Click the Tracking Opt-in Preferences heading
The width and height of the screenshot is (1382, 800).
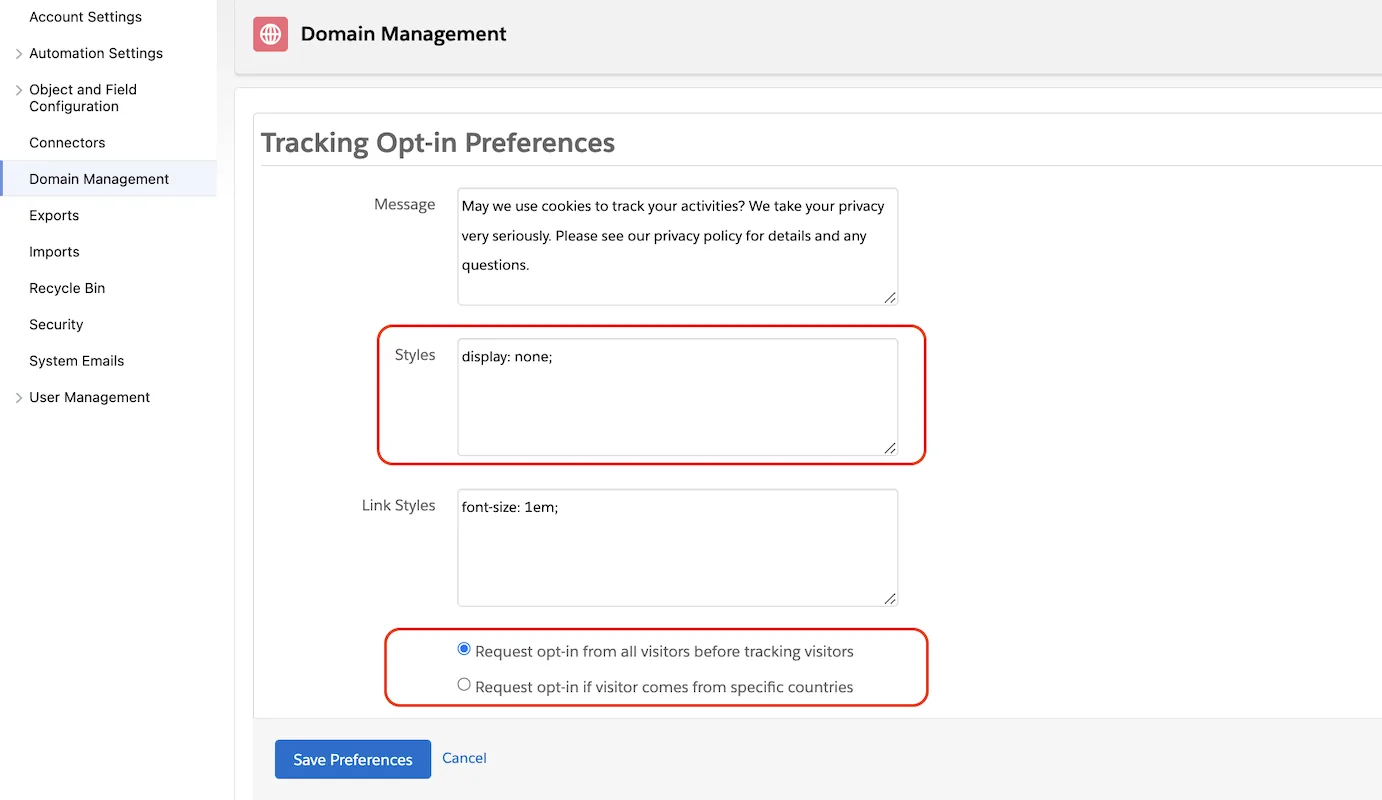coord(438,143)
